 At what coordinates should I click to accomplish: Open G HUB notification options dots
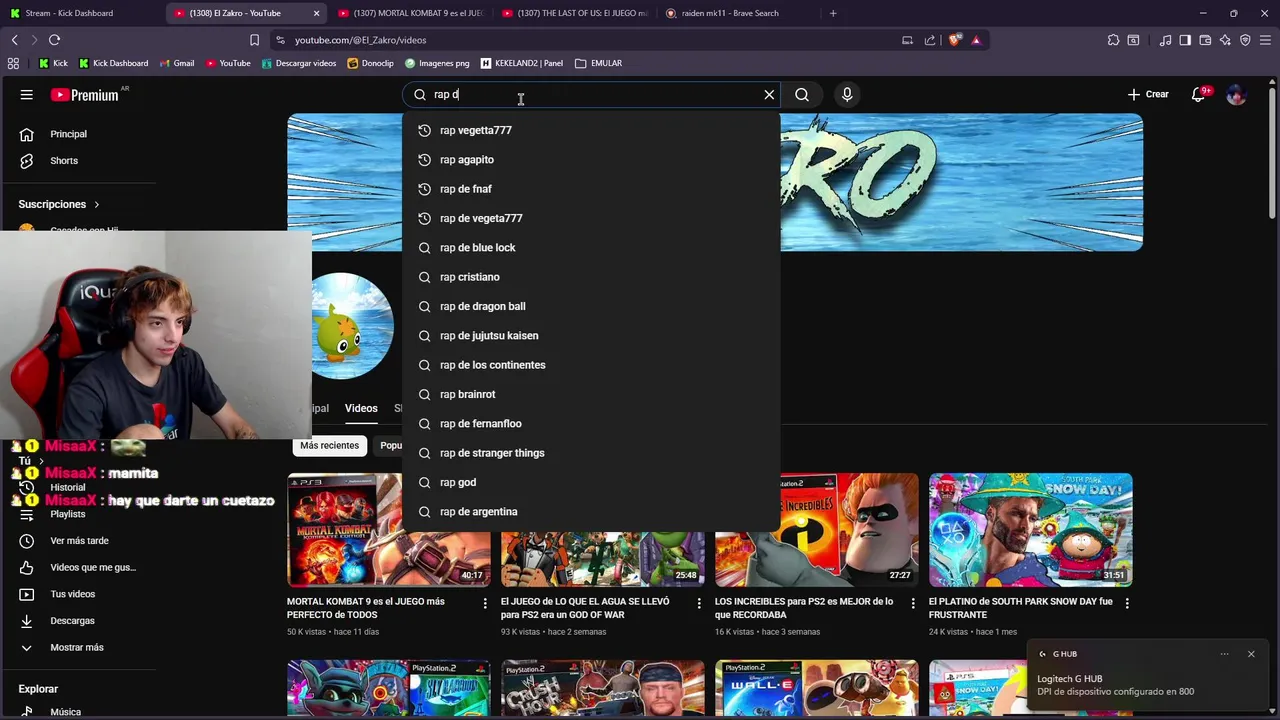coord(1224,654)
